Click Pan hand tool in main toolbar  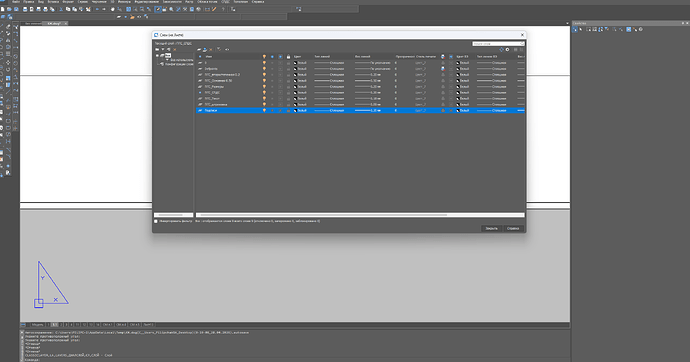pyautogui.click(x=113, y=9)
